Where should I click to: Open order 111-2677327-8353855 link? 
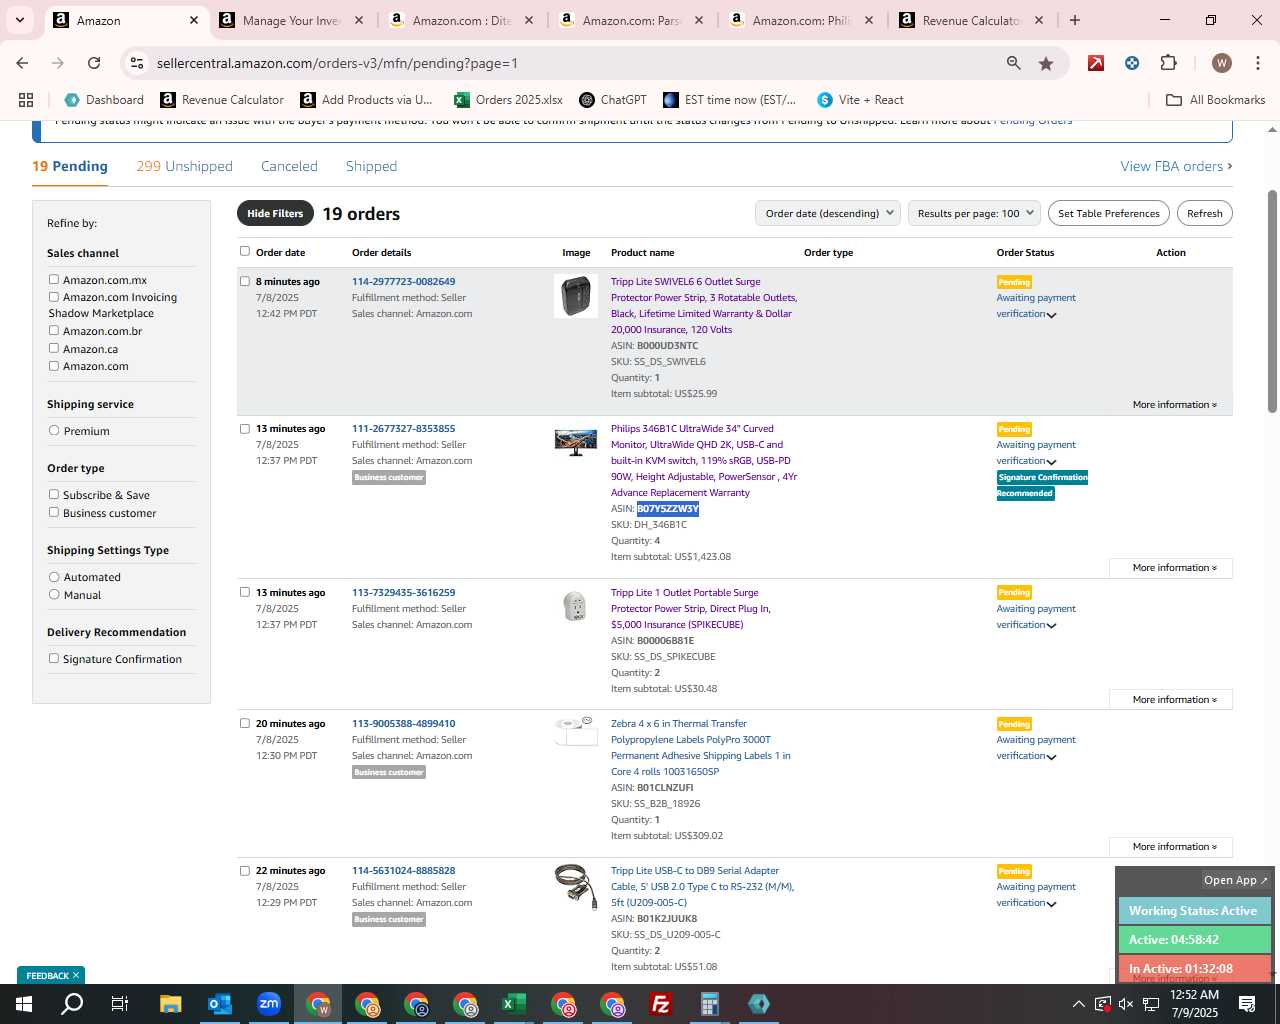click(x=403, y=429)
